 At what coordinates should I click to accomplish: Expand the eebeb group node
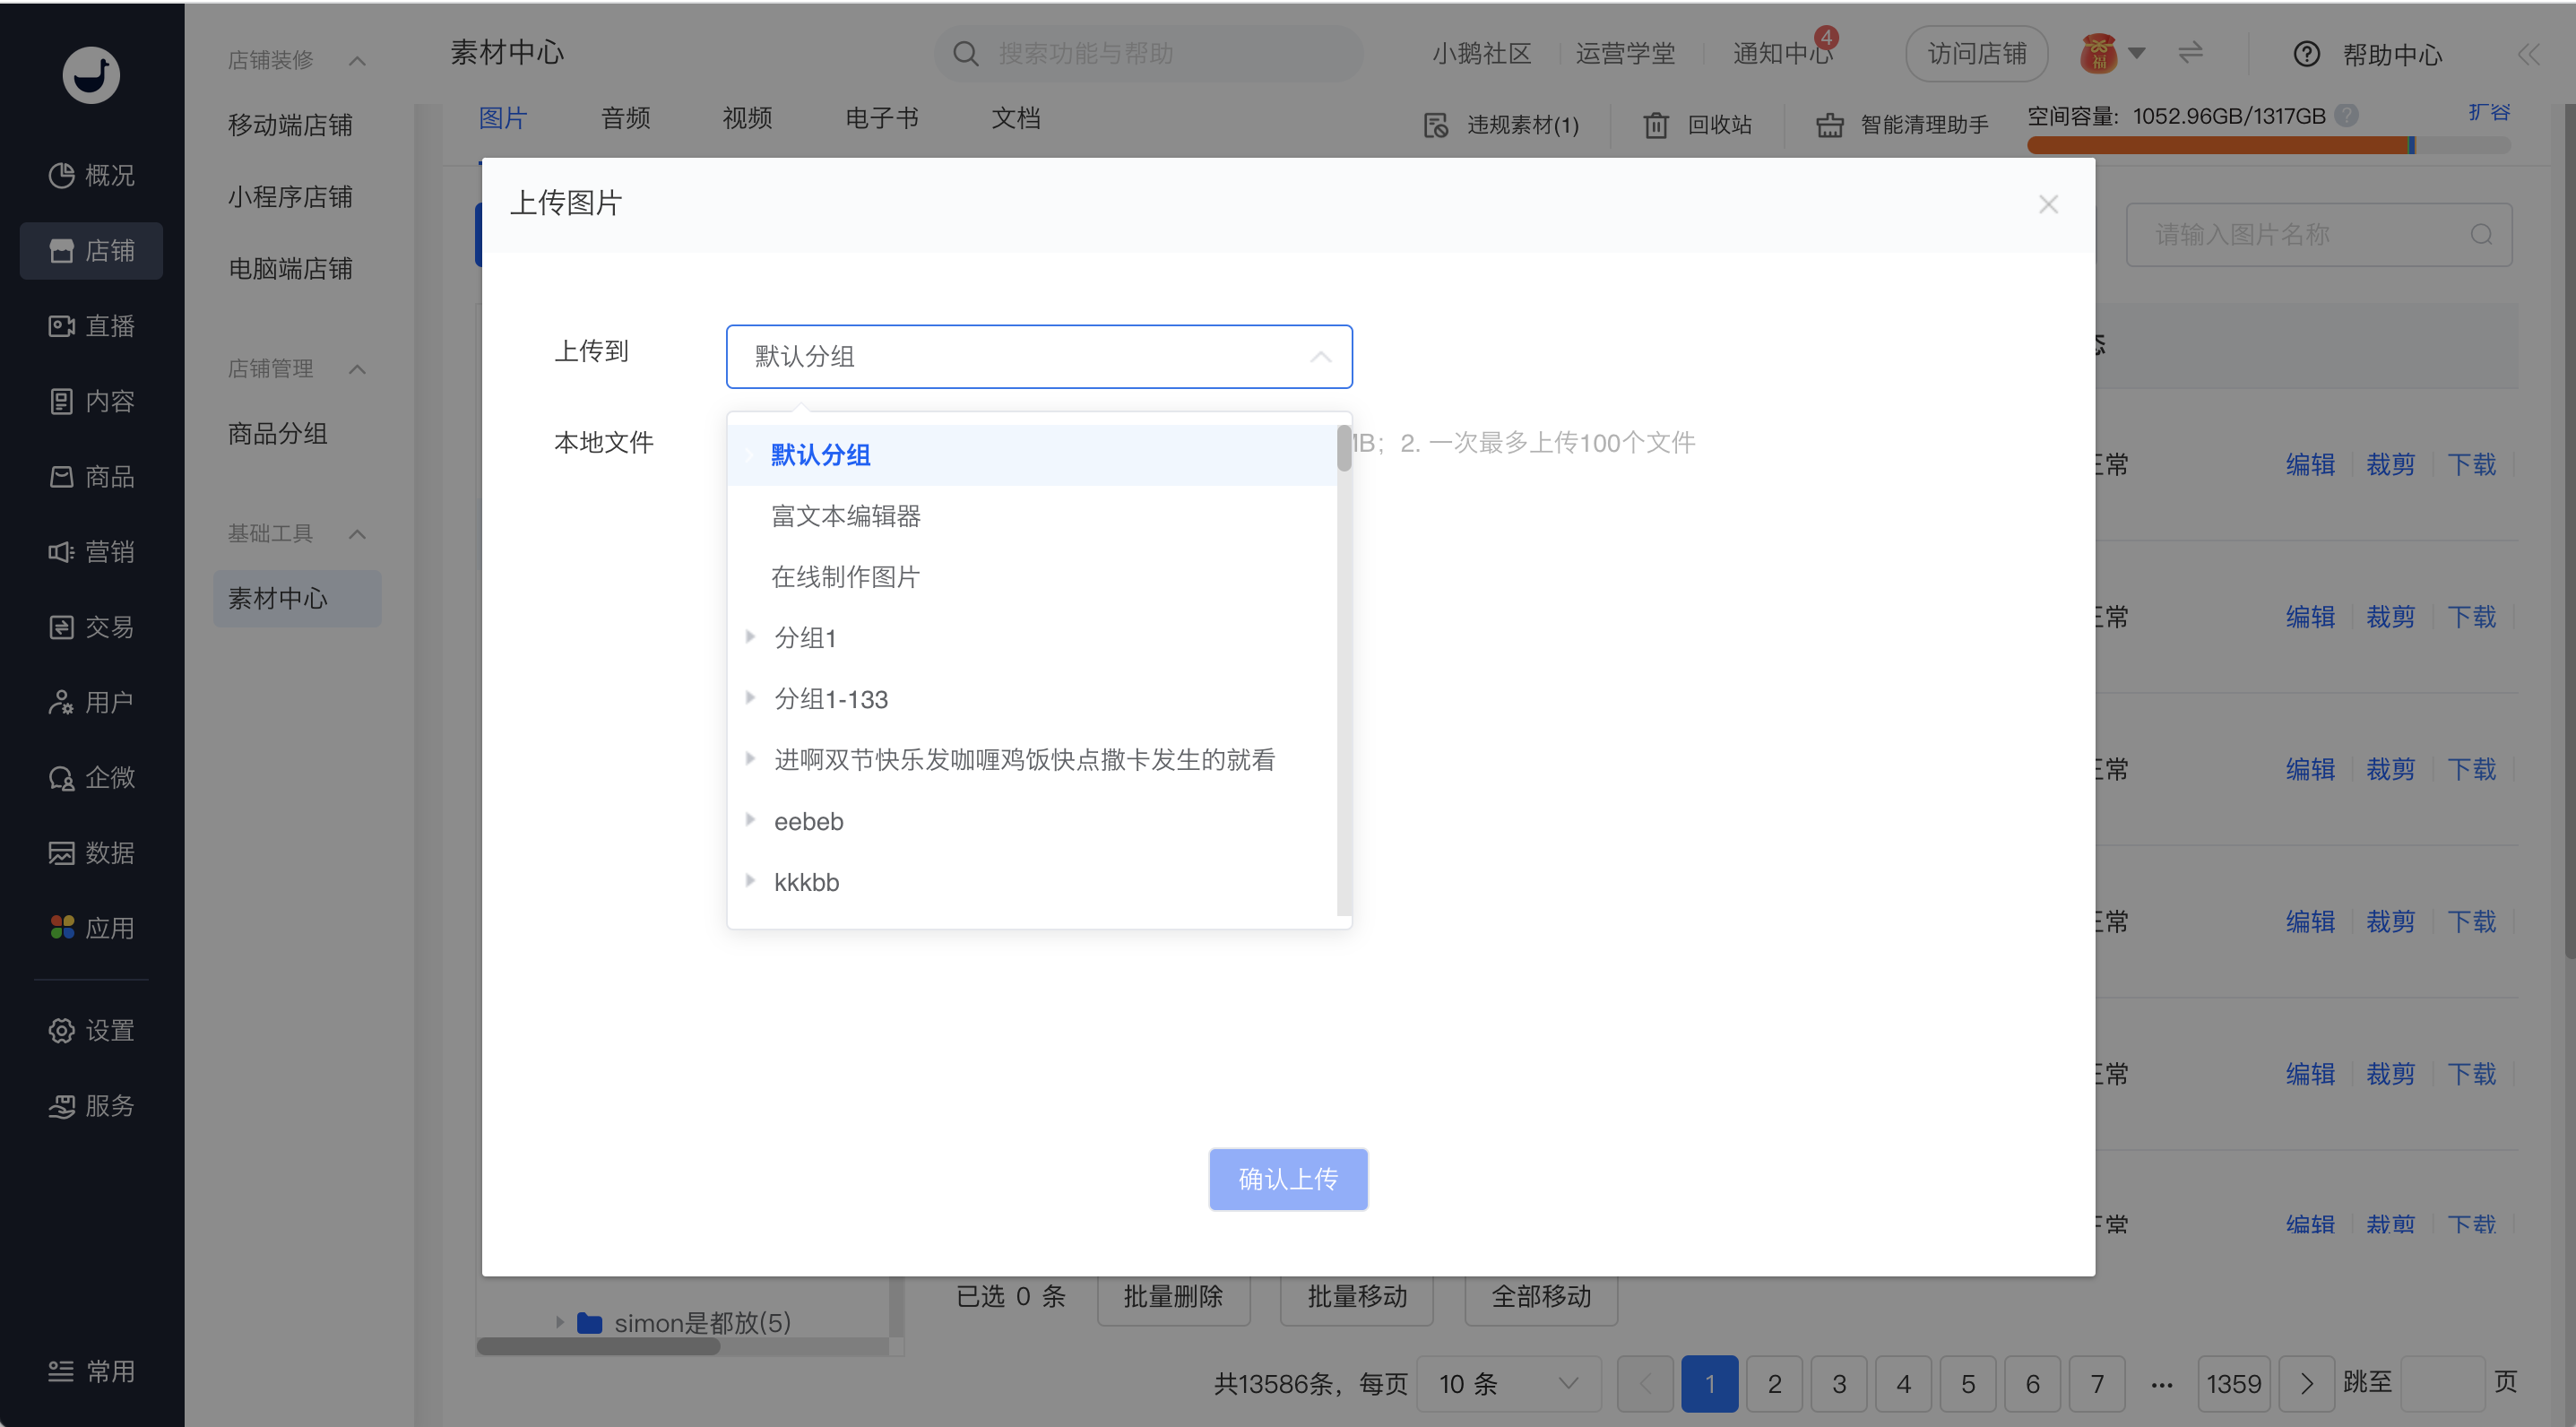pos(750,820)
